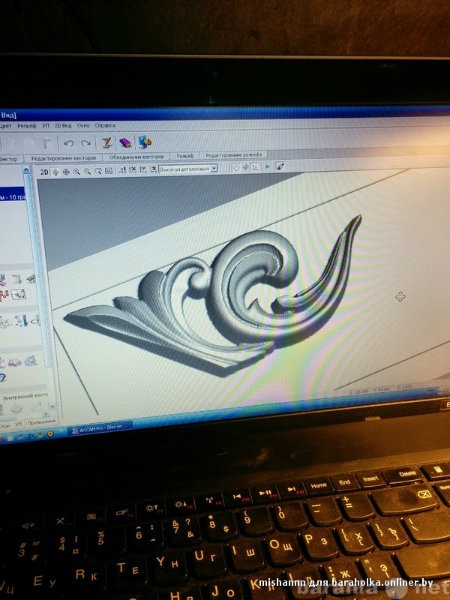Click the Undo arrow icon
Screen dimensions: 450x600
(x=69, y=143)
